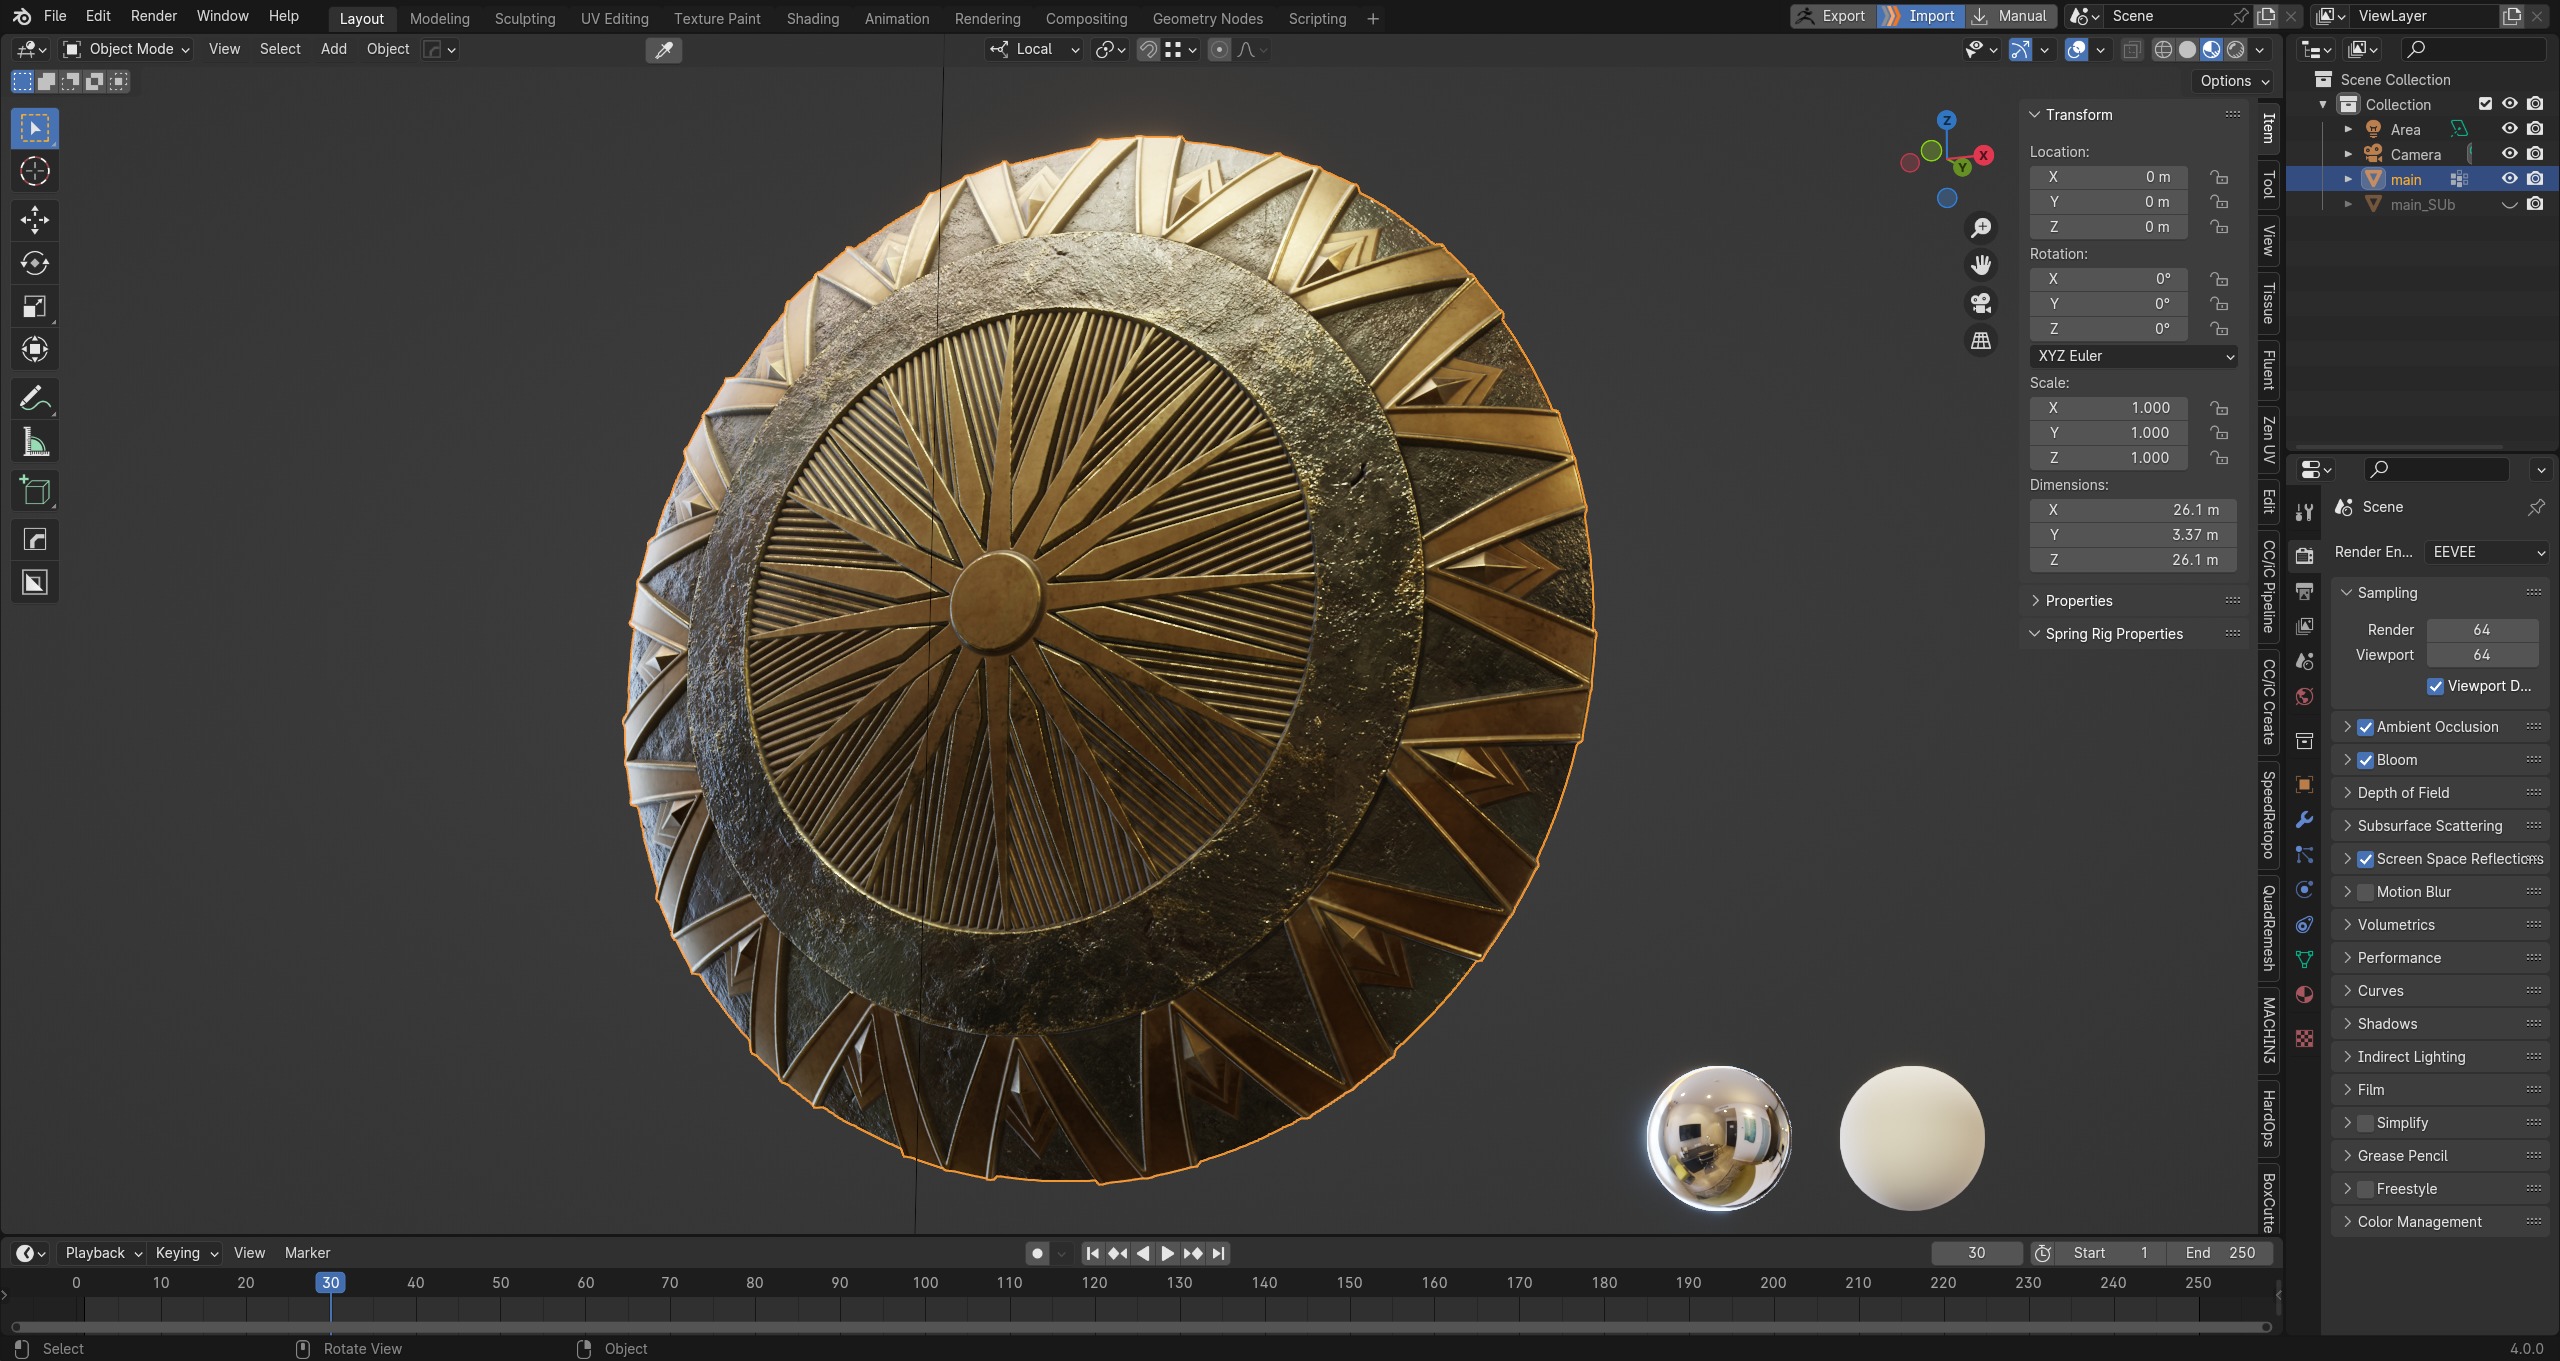This screenshot has width=2560, height=1361.
Task: Open the World properties tab icon
Action: pos(2305,696)
